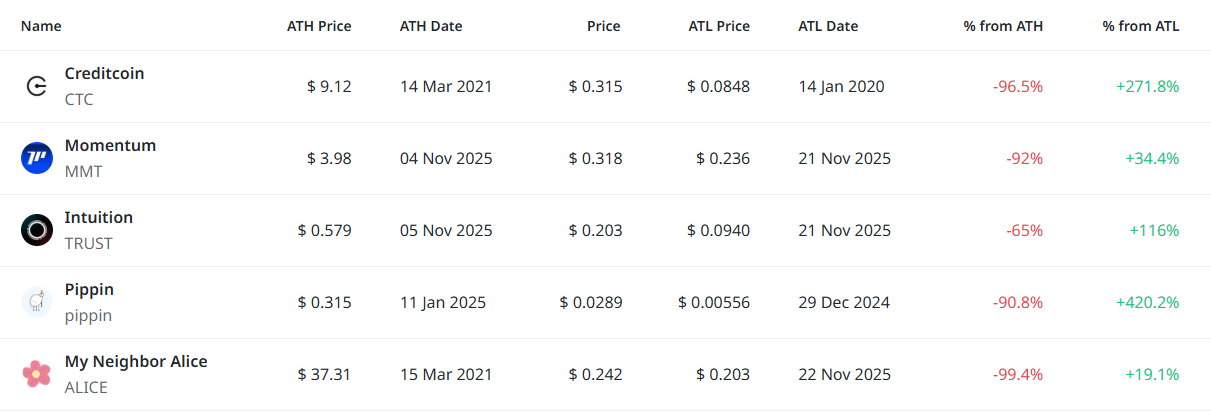Sort by % from ATL header

pyautogui.click(x=1141, y=27)
